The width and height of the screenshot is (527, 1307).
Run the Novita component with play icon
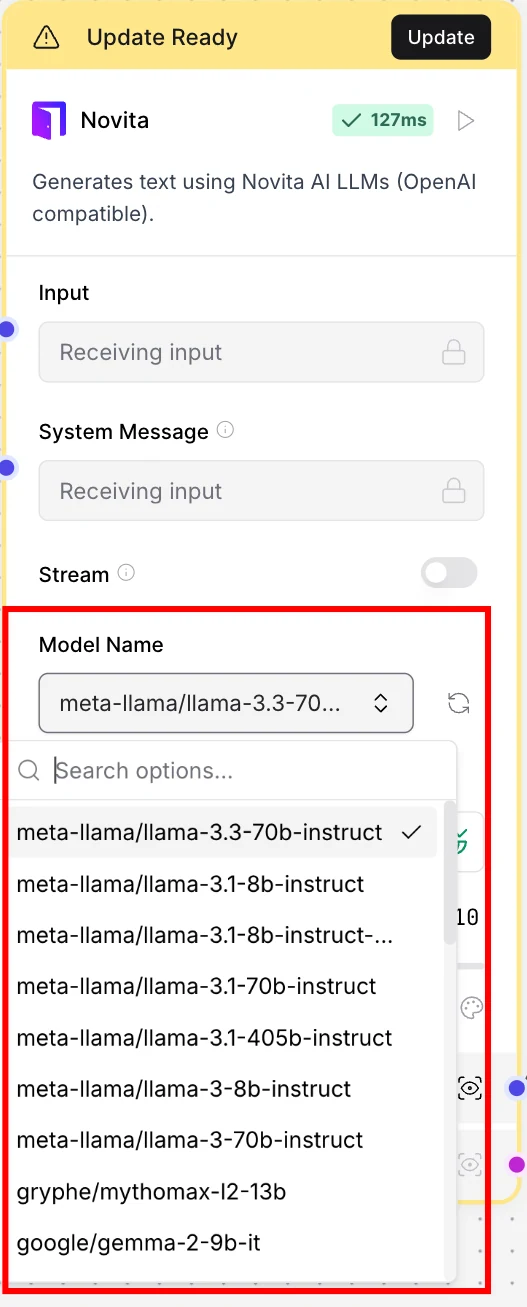tap(465, 121)
